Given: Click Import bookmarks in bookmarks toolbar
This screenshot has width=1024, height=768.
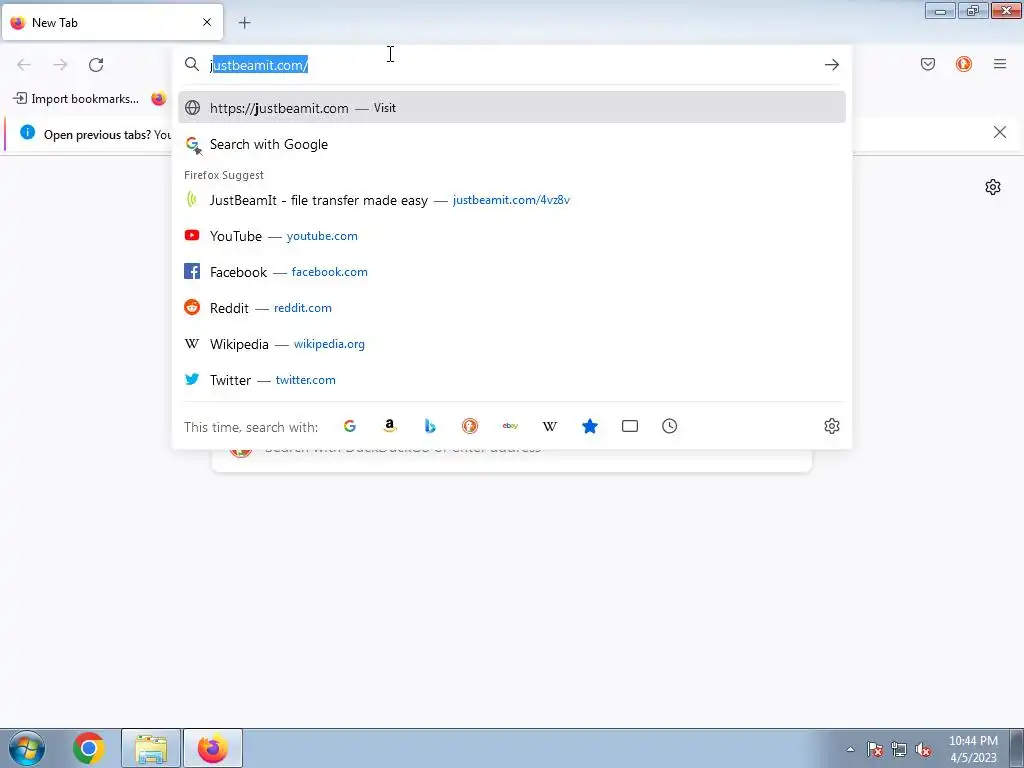Looking at the screenshot, I should 76,99.
